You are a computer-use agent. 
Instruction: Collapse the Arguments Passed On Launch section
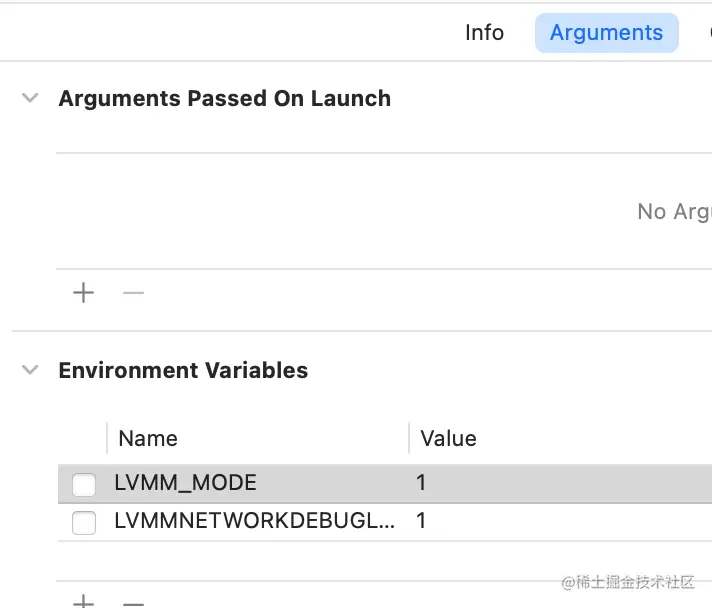(30, 98)
